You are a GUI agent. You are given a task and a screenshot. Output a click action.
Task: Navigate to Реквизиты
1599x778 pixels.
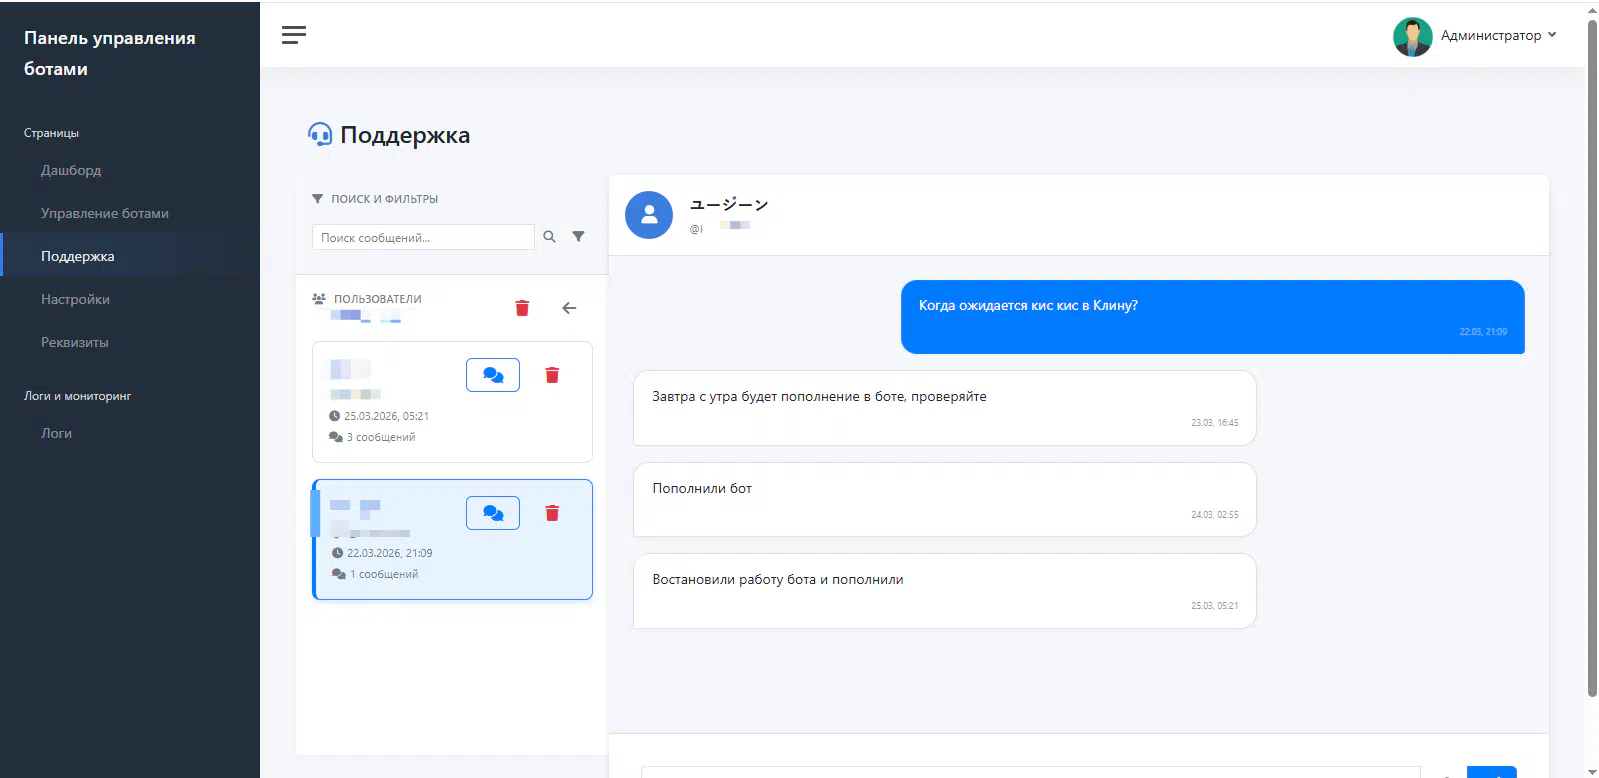click(75, 343)
